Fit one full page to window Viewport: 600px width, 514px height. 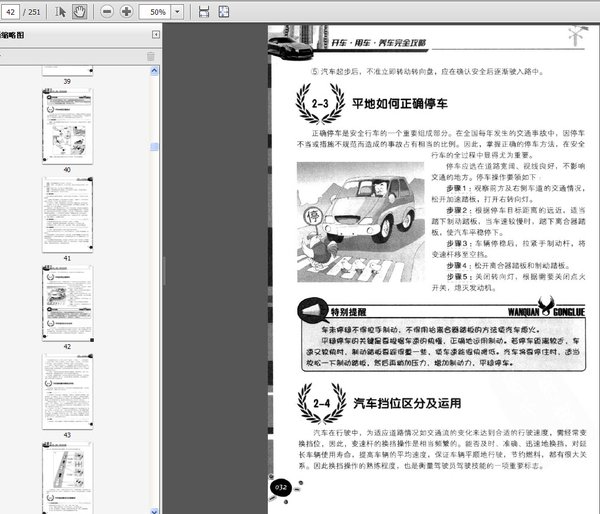click(x=223, y=12)
